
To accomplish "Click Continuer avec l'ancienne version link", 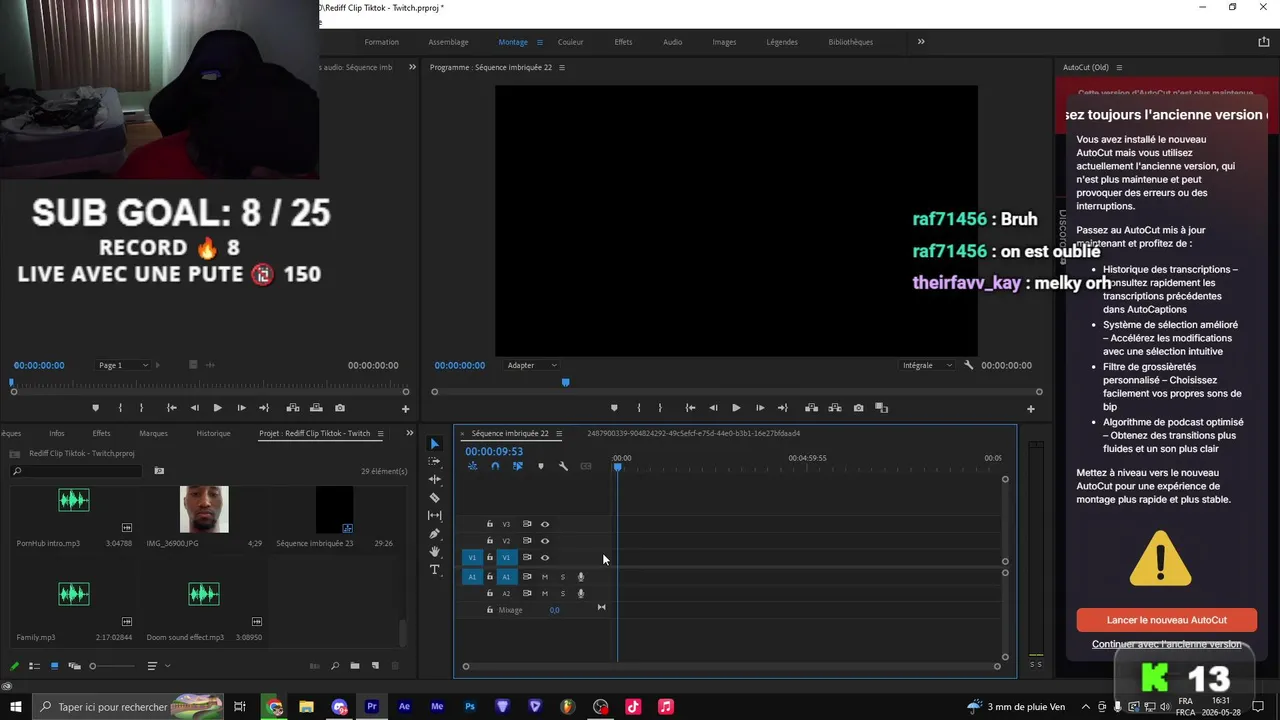I will (x=1167, y=644).
